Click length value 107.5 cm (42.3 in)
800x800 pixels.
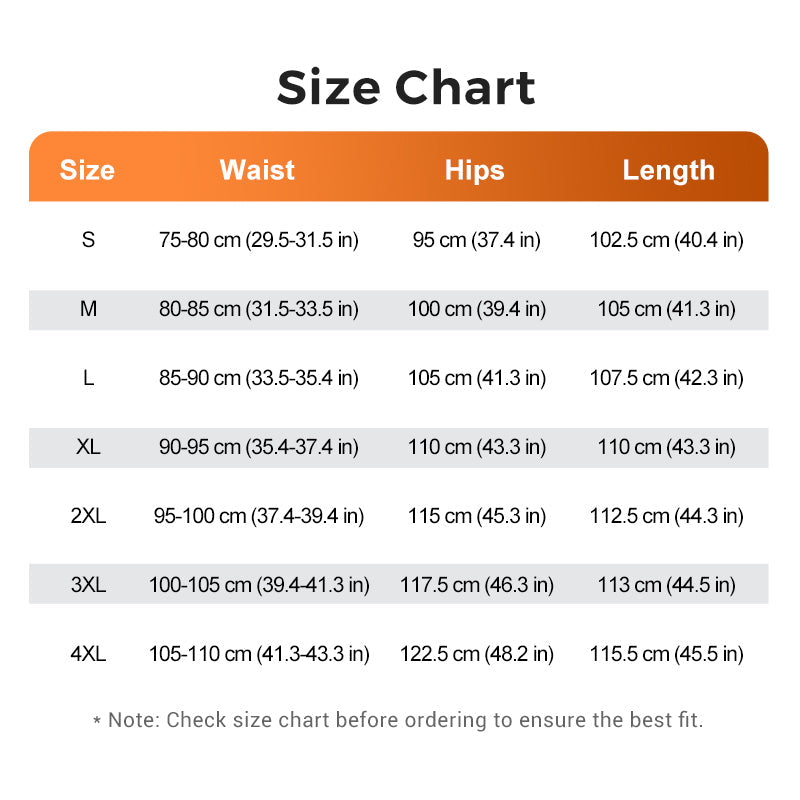point(666,379)
